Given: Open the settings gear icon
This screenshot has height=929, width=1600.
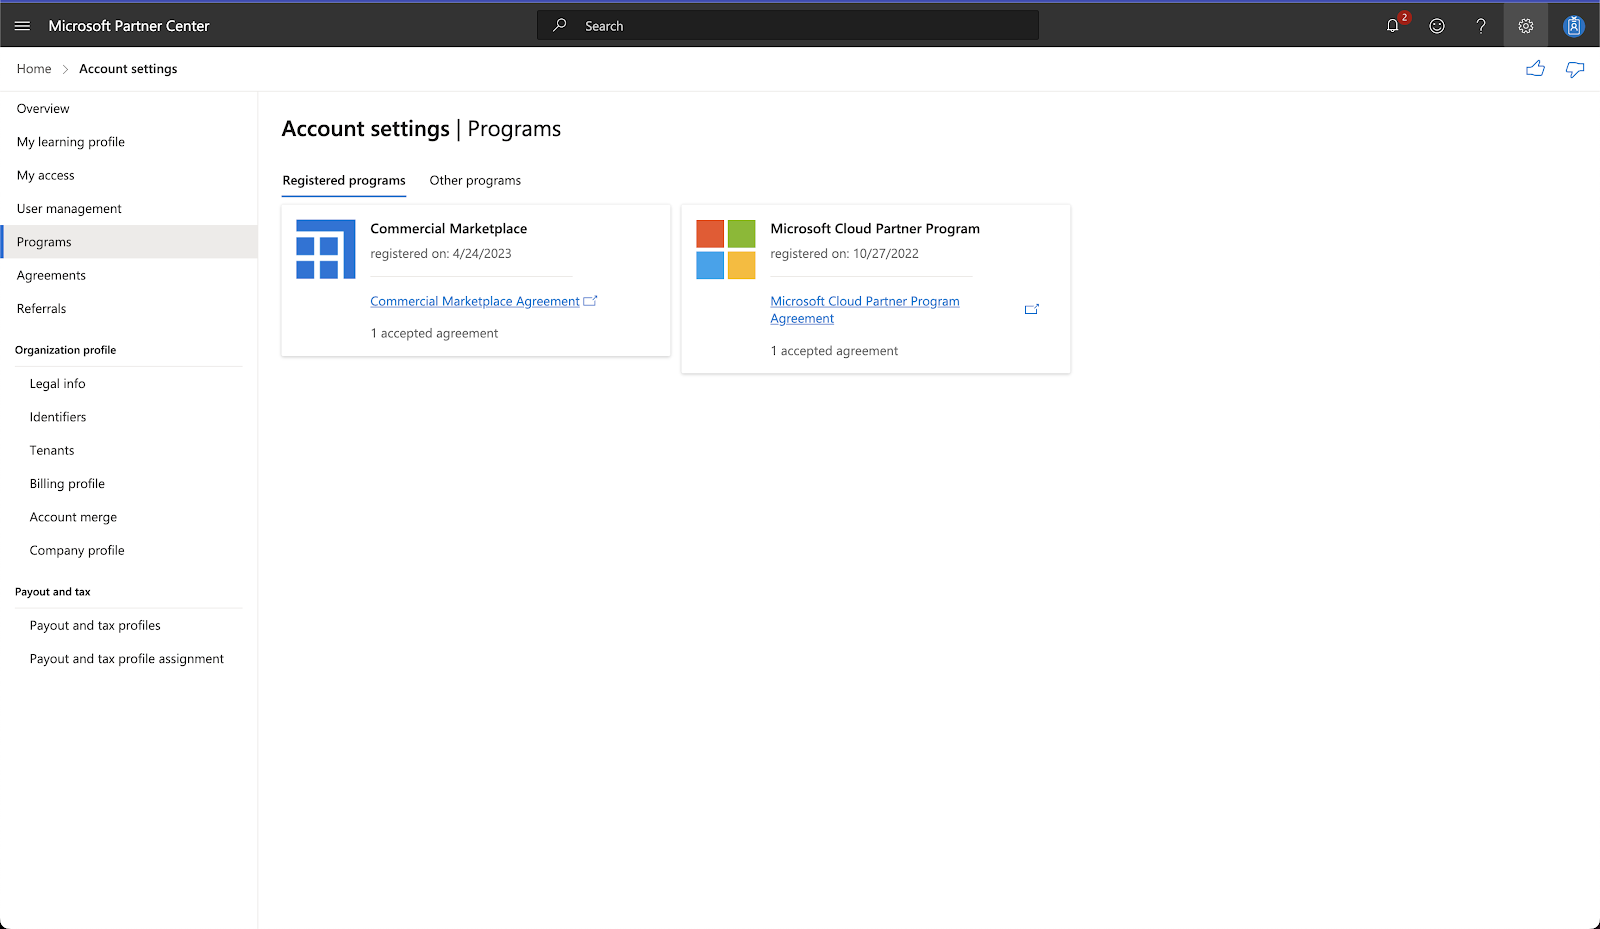Looking at the screenshot, I should tap(1525, 26).
